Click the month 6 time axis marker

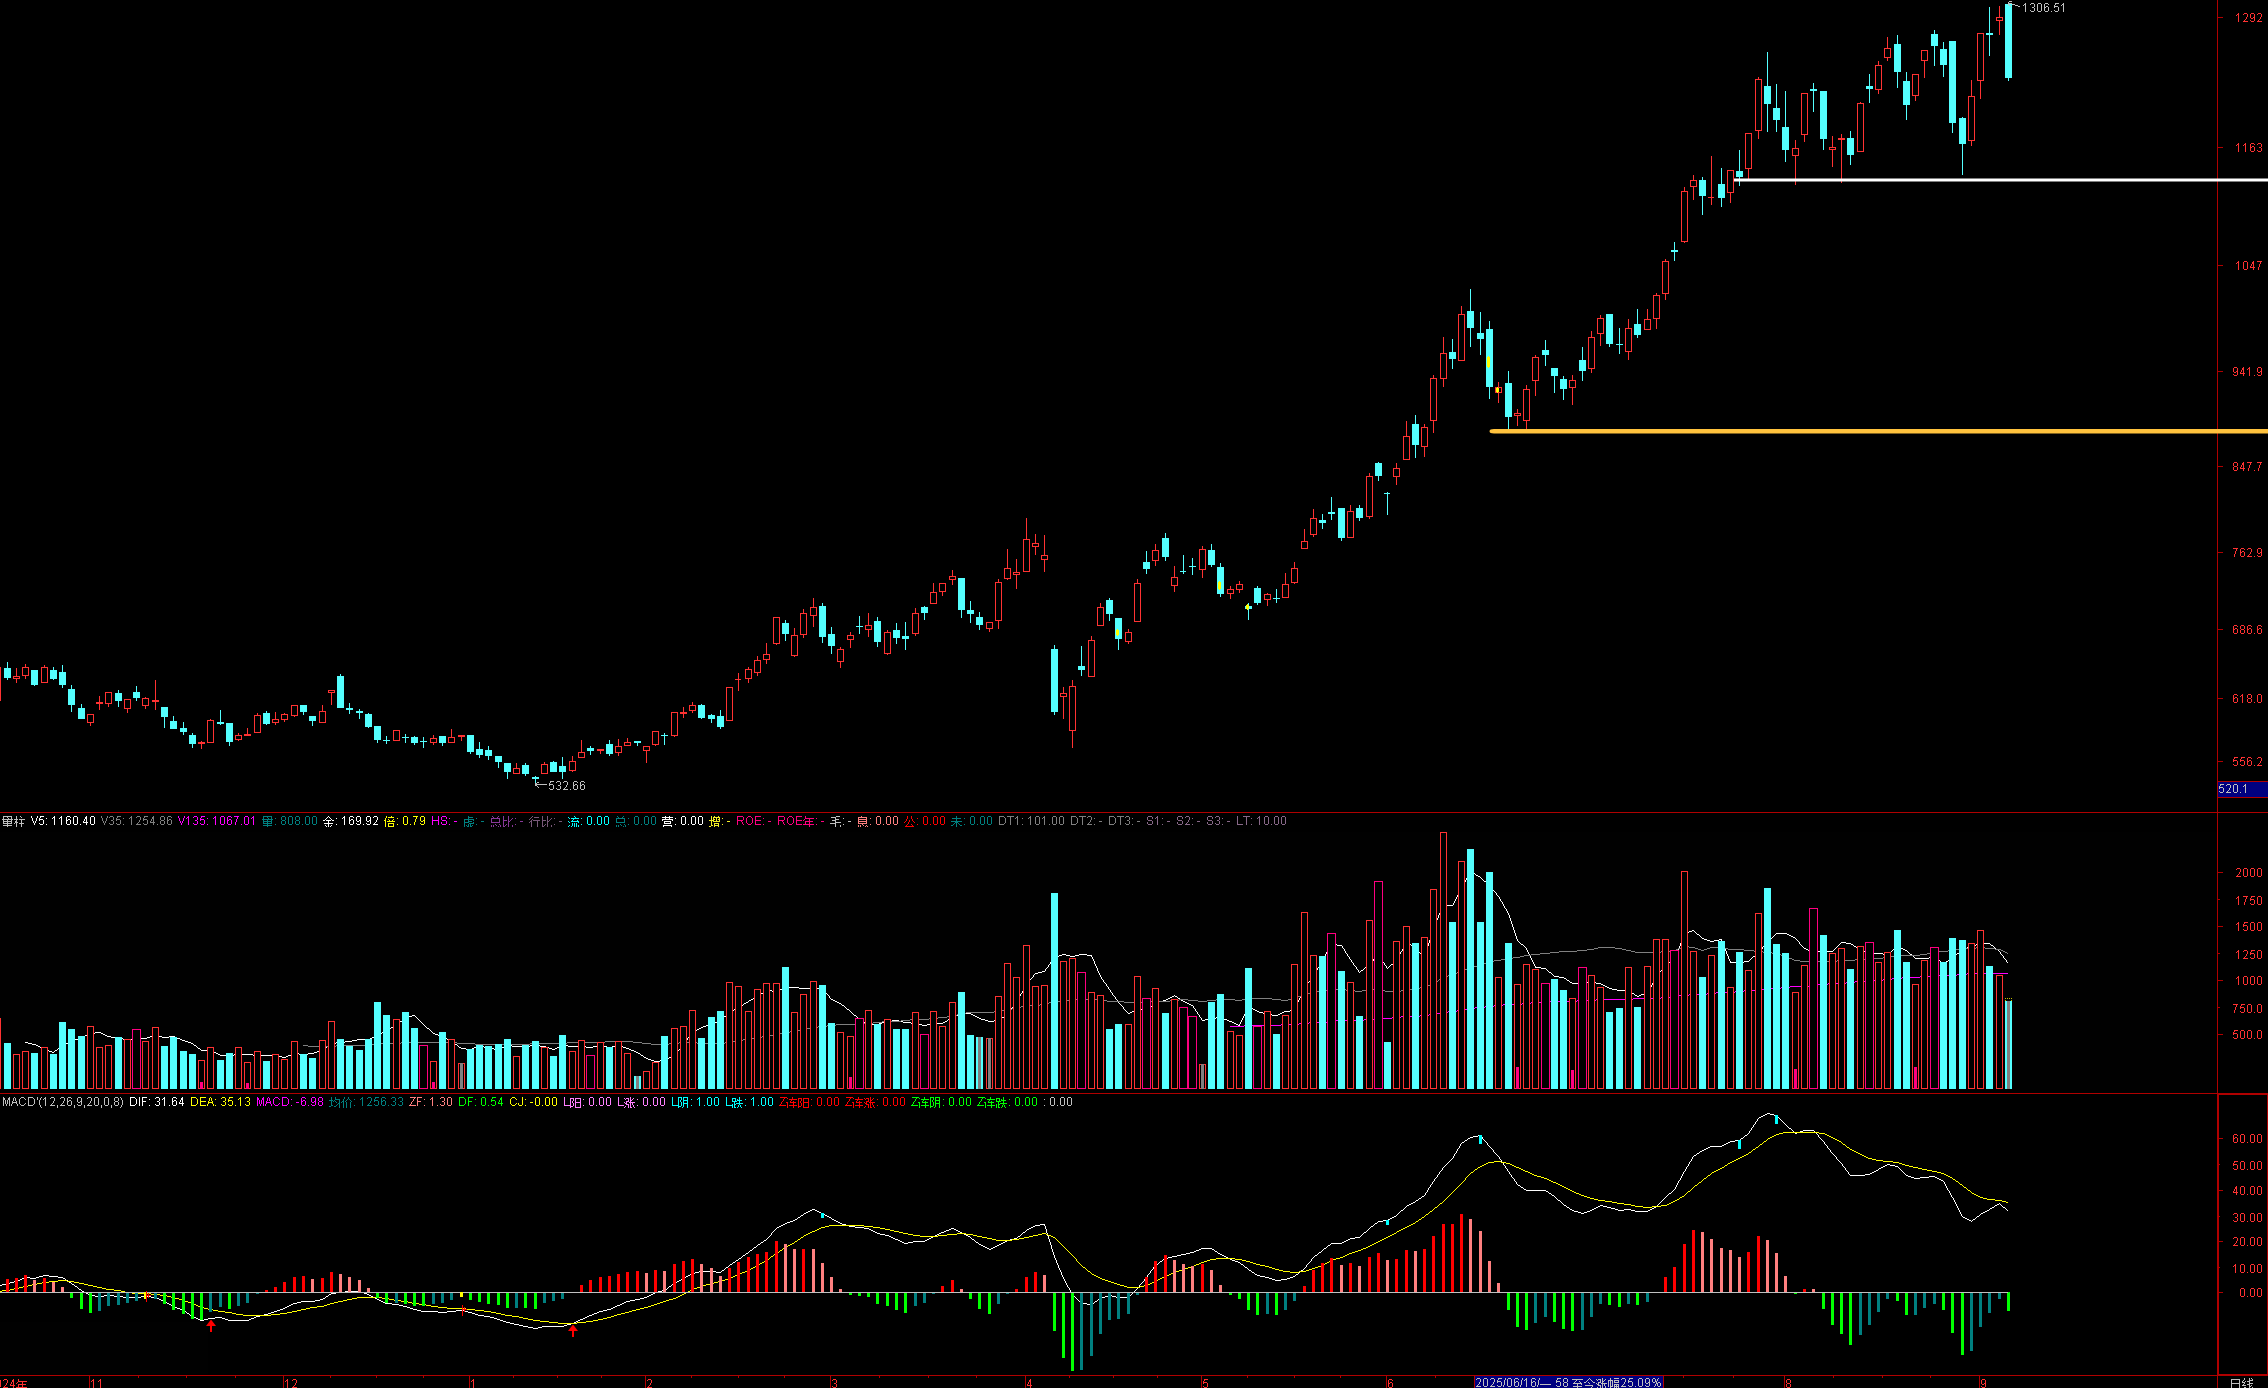(1390, 1383)
